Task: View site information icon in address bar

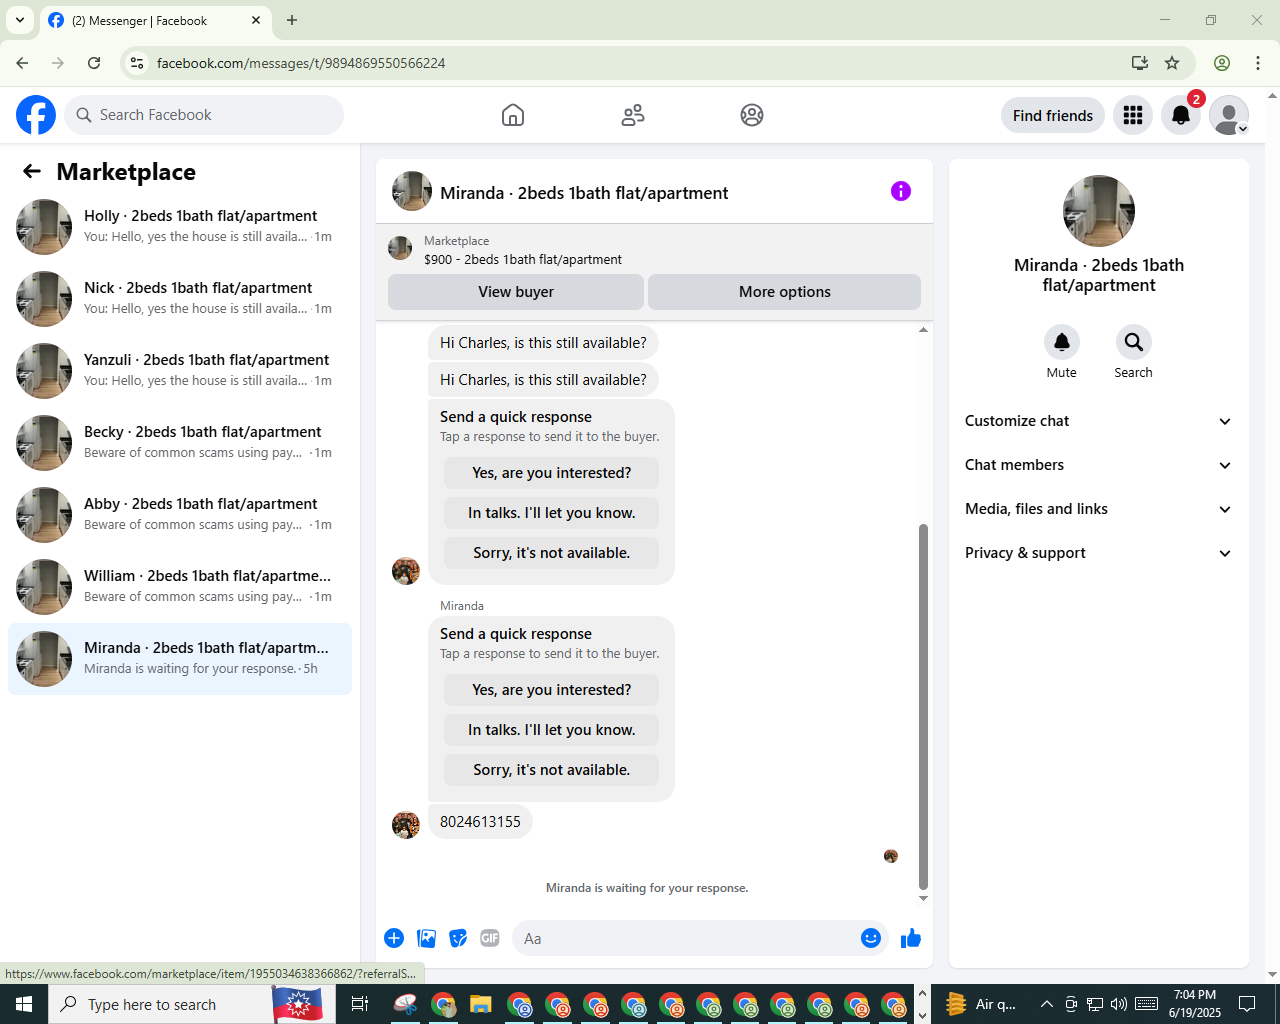Action: click(137, 63)
